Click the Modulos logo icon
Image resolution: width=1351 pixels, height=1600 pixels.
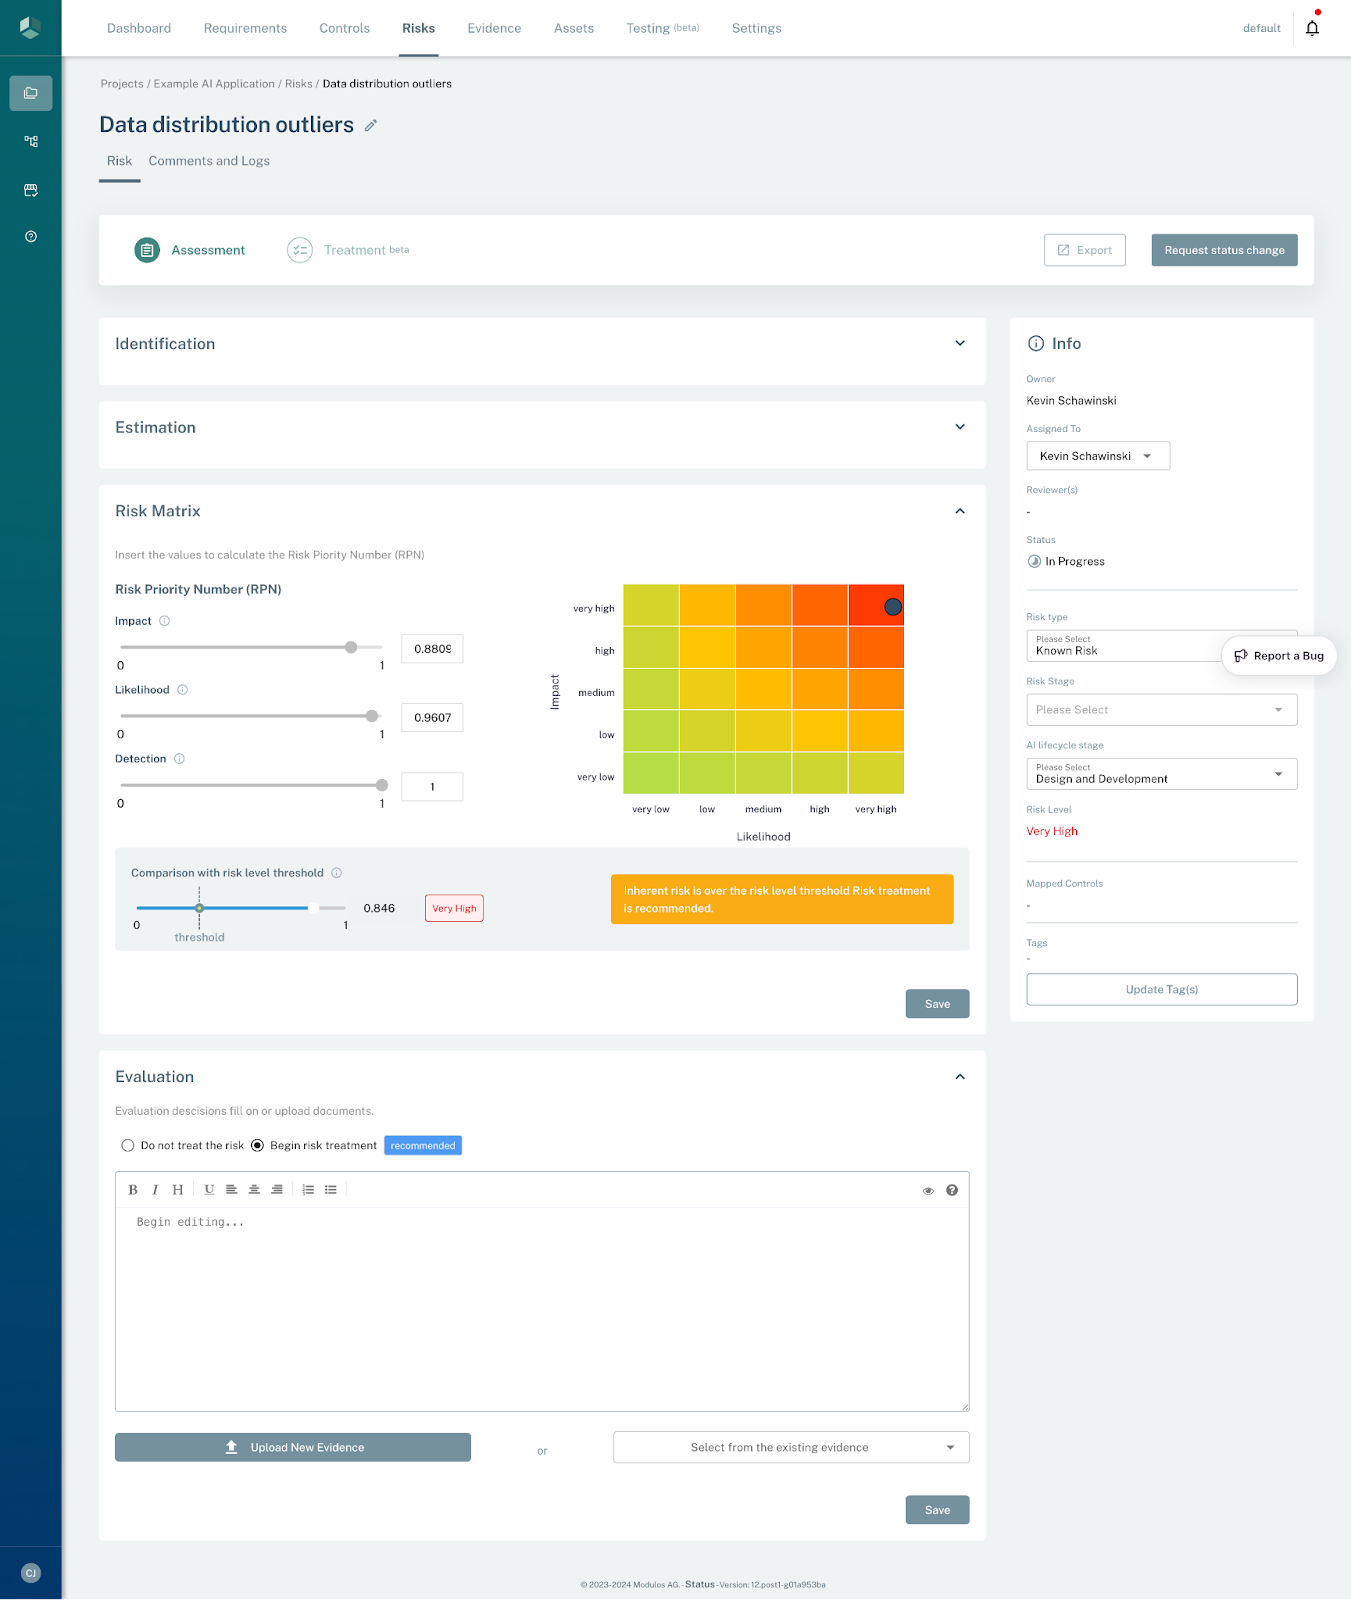click(x=30, y=27)
